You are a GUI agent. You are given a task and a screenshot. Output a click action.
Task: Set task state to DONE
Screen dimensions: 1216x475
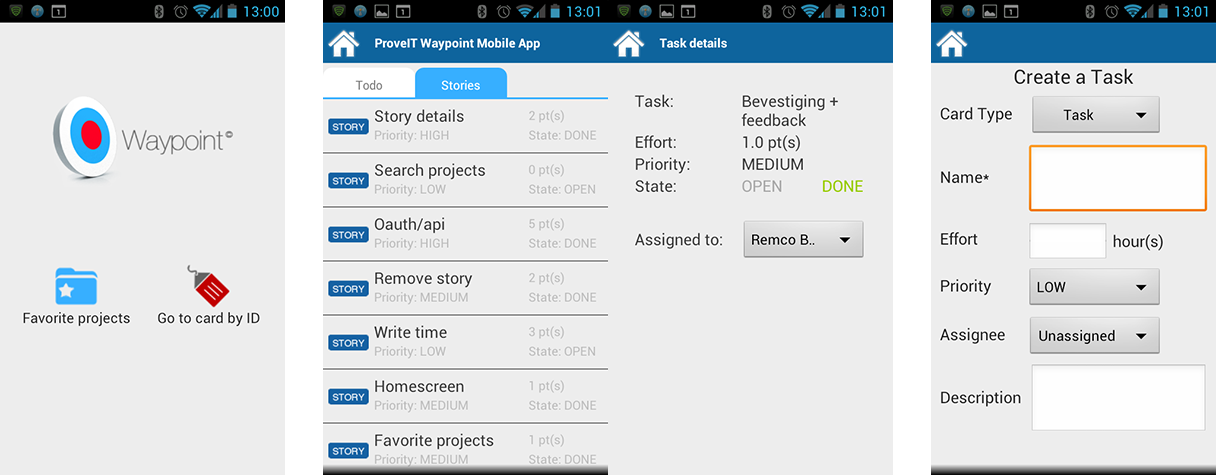point(842,186)
